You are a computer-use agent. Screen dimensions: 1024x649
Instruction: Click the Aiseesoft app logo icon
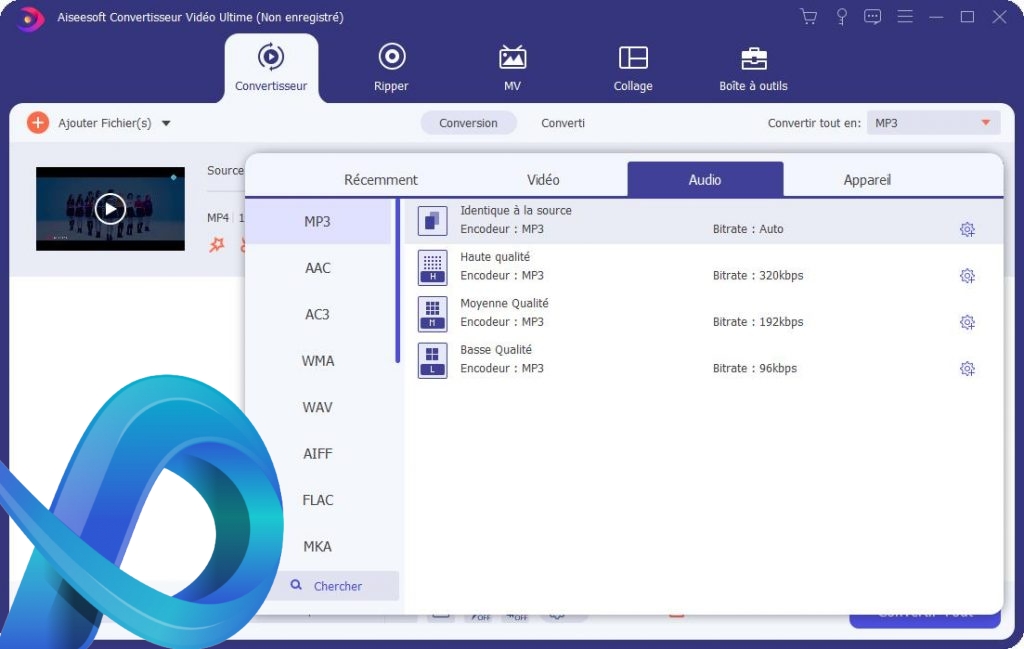29,18
